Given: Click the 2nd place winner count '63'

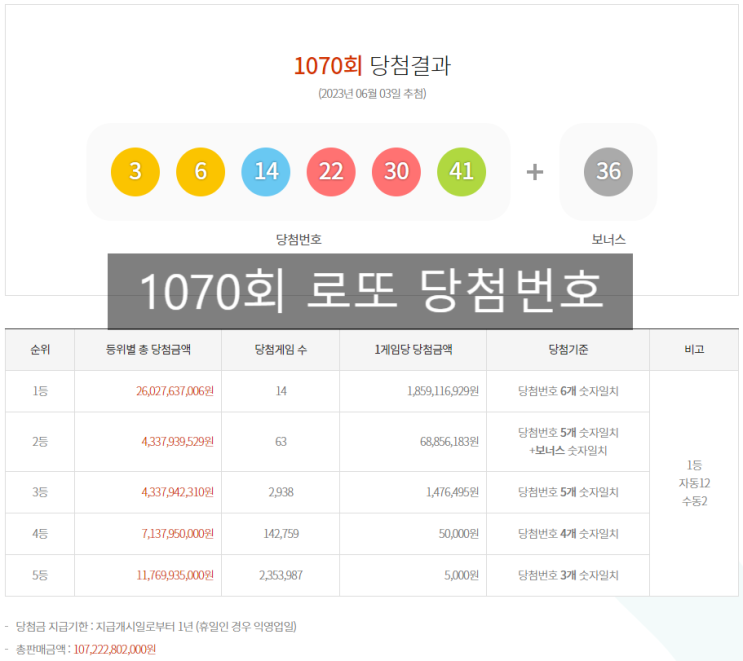Looking at the screenshot, I should pyautogui.click(x=281, y=442).
